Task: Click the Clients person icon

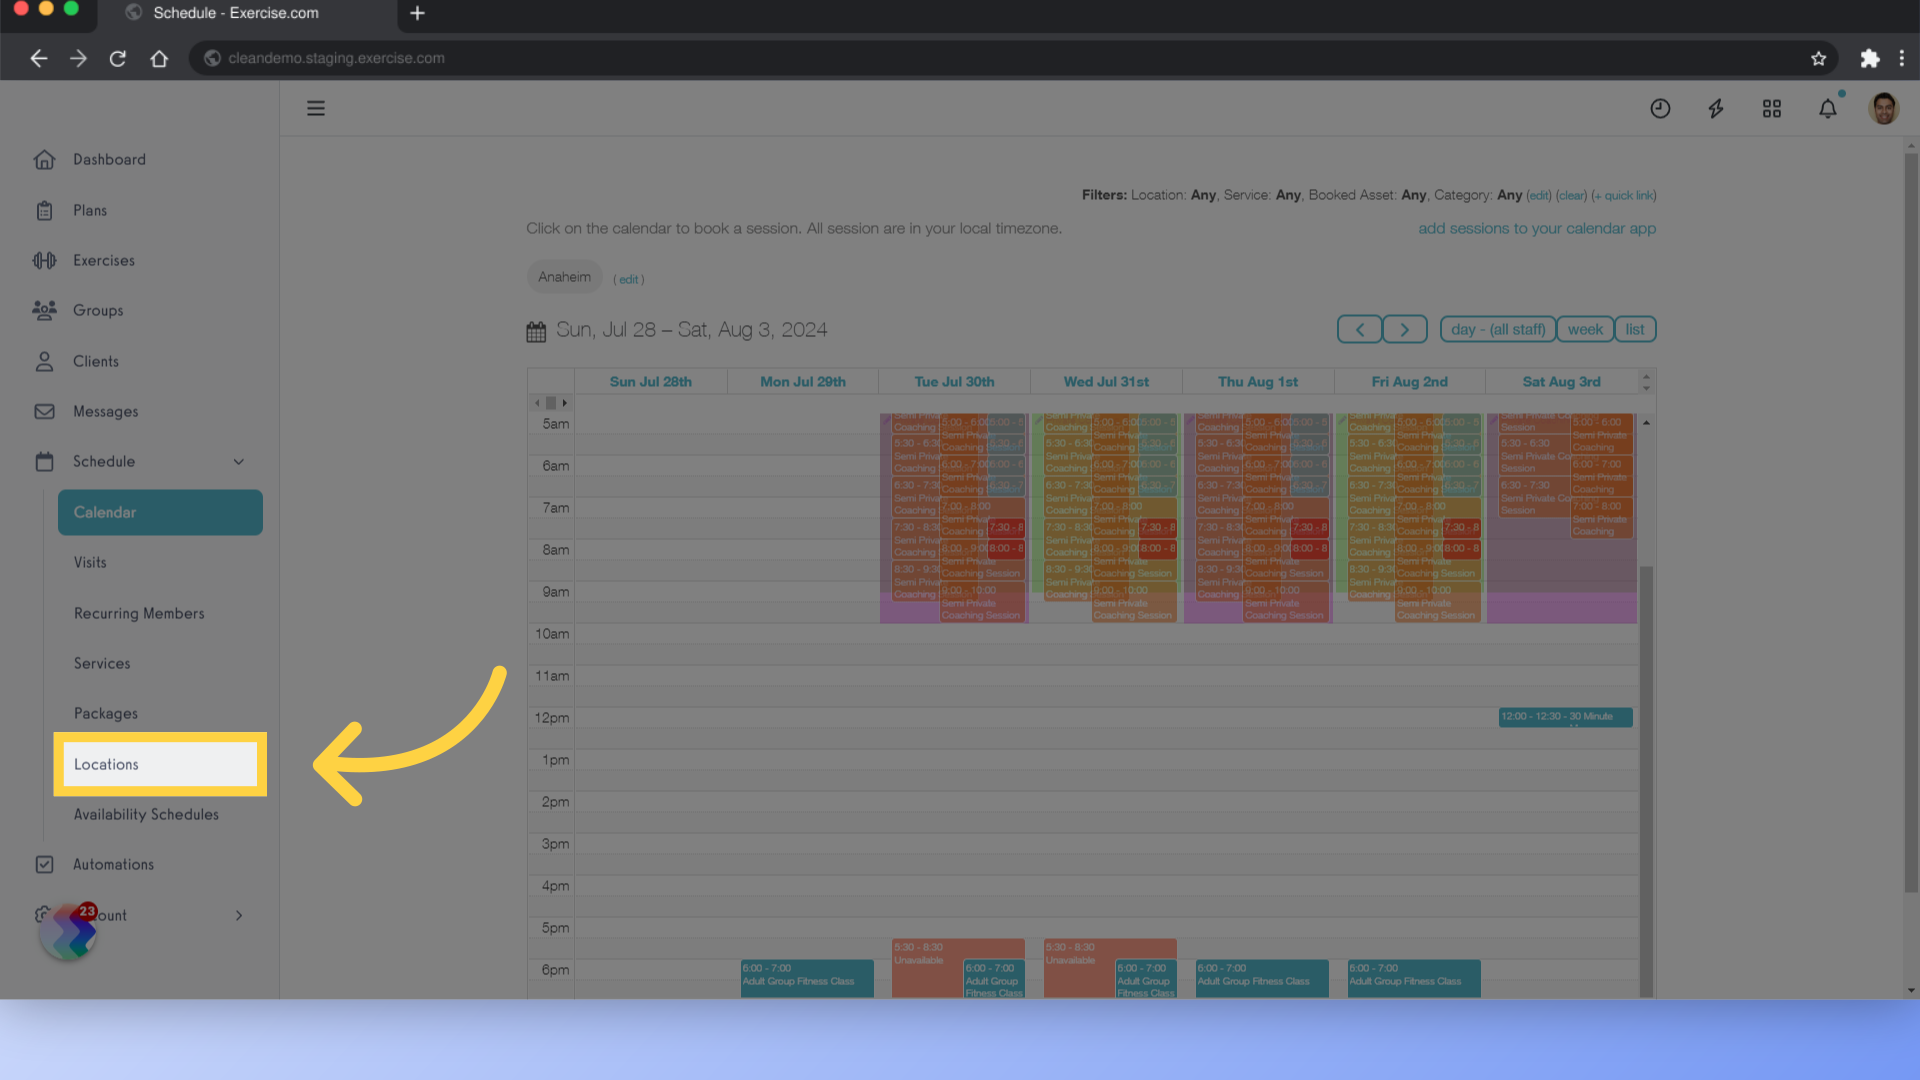Action: click(x=44, y=362)
